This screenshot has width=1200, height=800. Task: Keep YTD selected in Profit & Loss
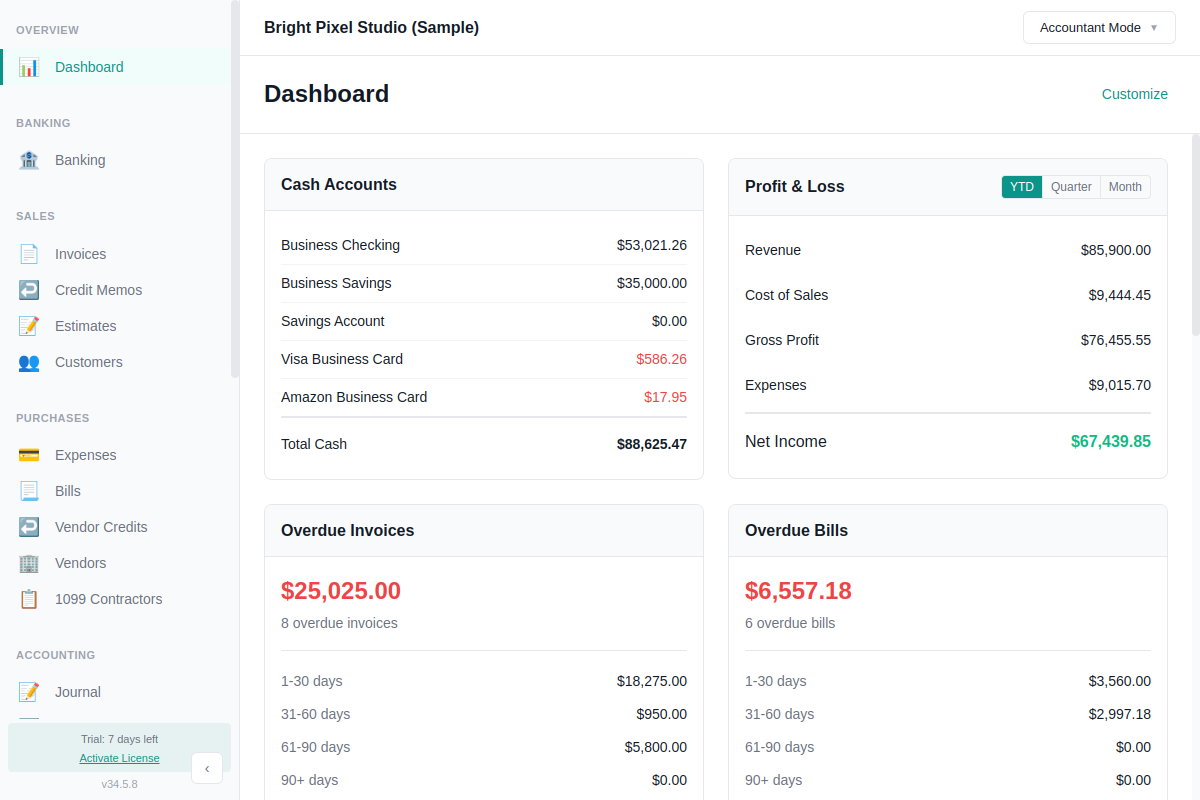1021,187
